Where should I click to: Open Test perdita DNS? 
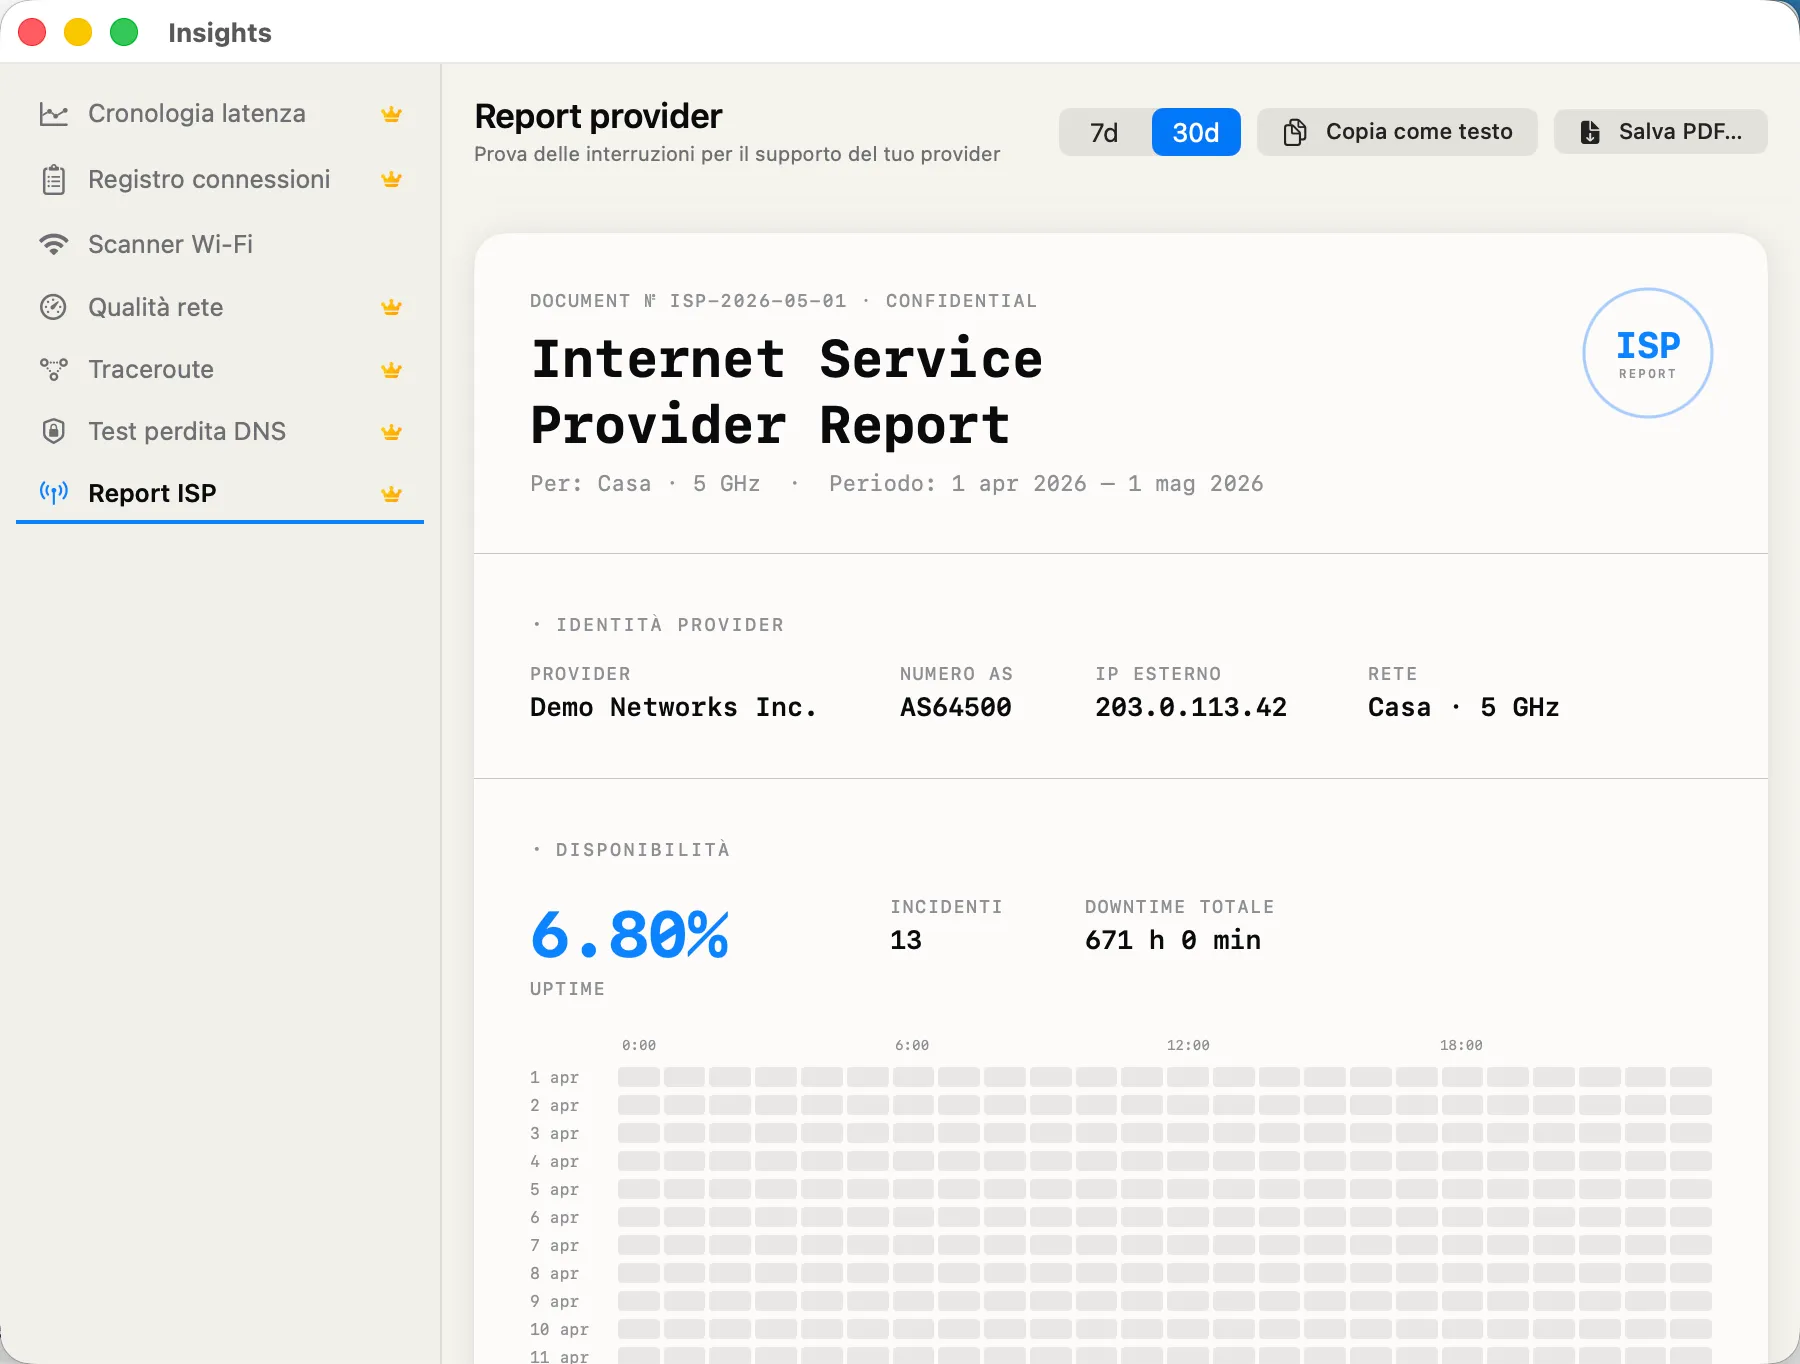pyautogui.click(x=220, y=431)
